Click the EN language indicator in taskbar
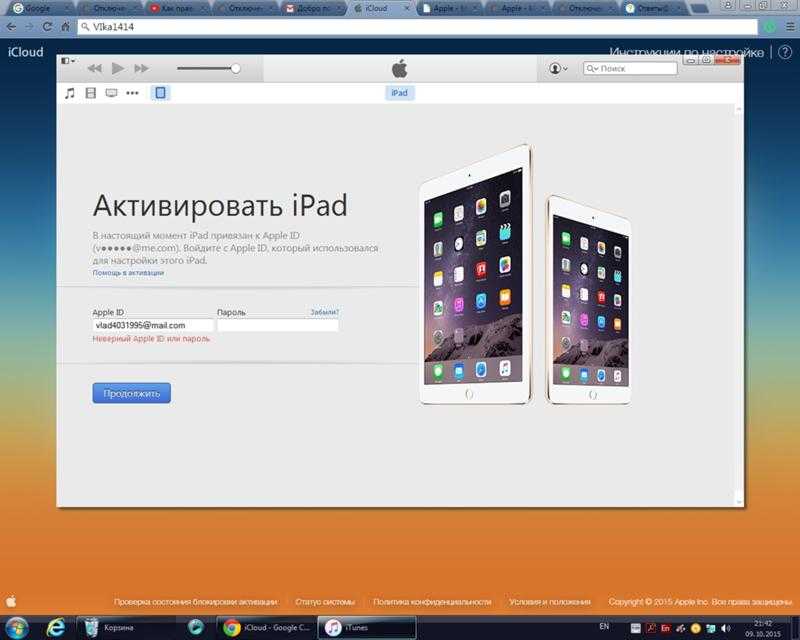The height and width of the screenshot is (640, 800). coord(604,626)
